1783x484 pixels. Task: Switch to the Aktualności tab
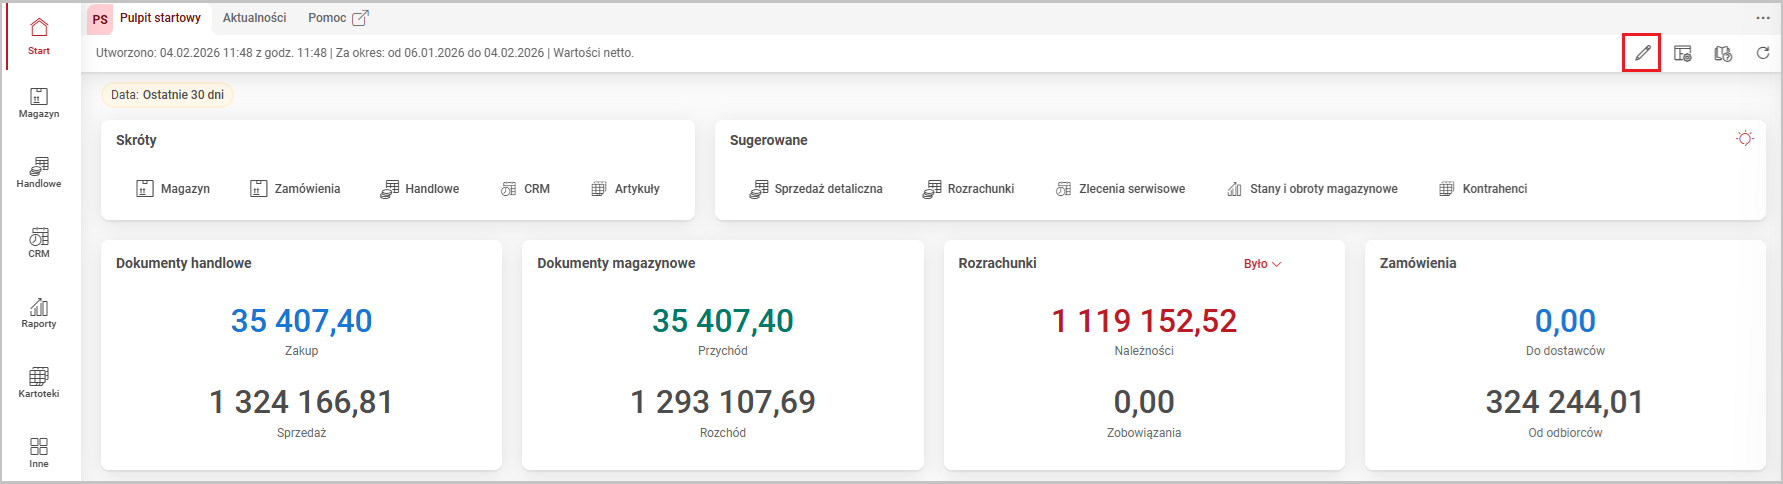254,18
